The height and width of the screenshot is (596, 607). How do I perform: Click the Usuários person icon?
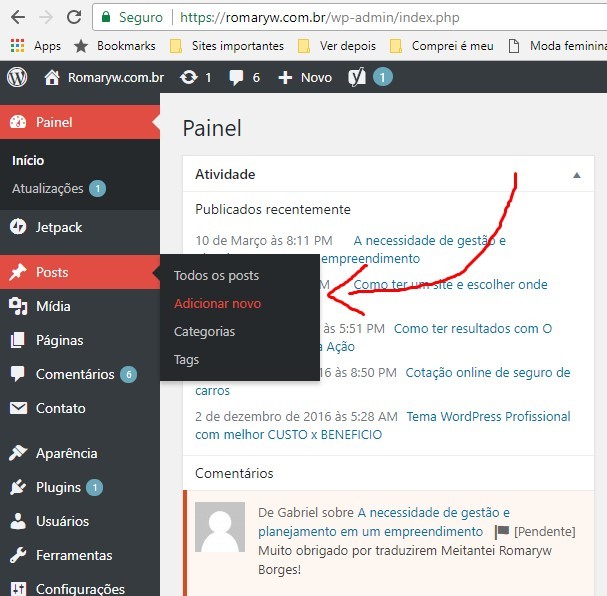[x=18, y=521]
